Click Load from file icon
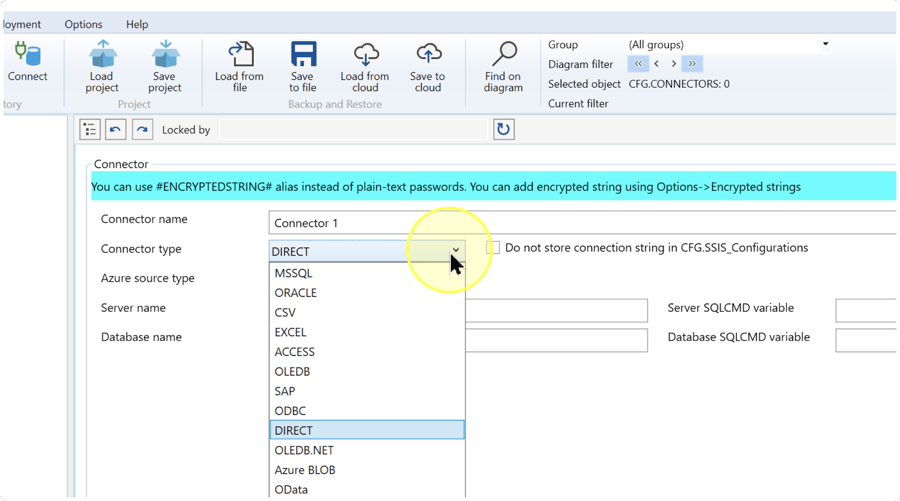Image resolution: width=900 pixels, height=501 pixels. coord(240,55)
